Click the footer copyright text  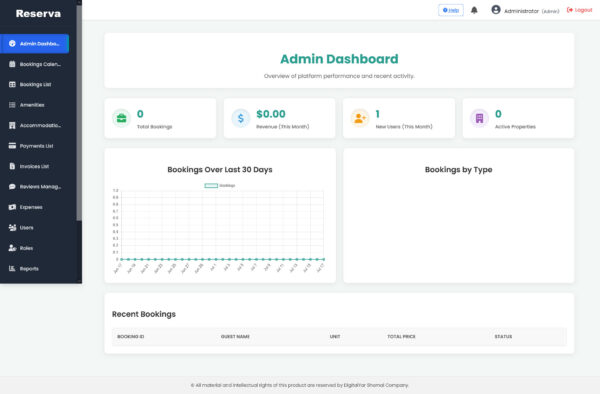click(300, 385)
